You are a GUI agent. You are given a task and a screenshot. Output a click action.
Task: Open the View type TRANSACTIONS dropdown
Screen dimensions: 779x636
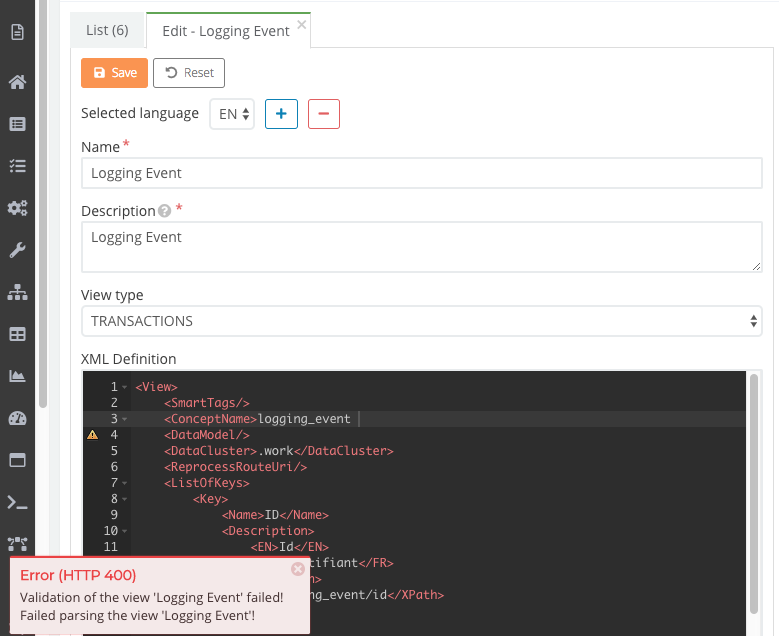421,321
